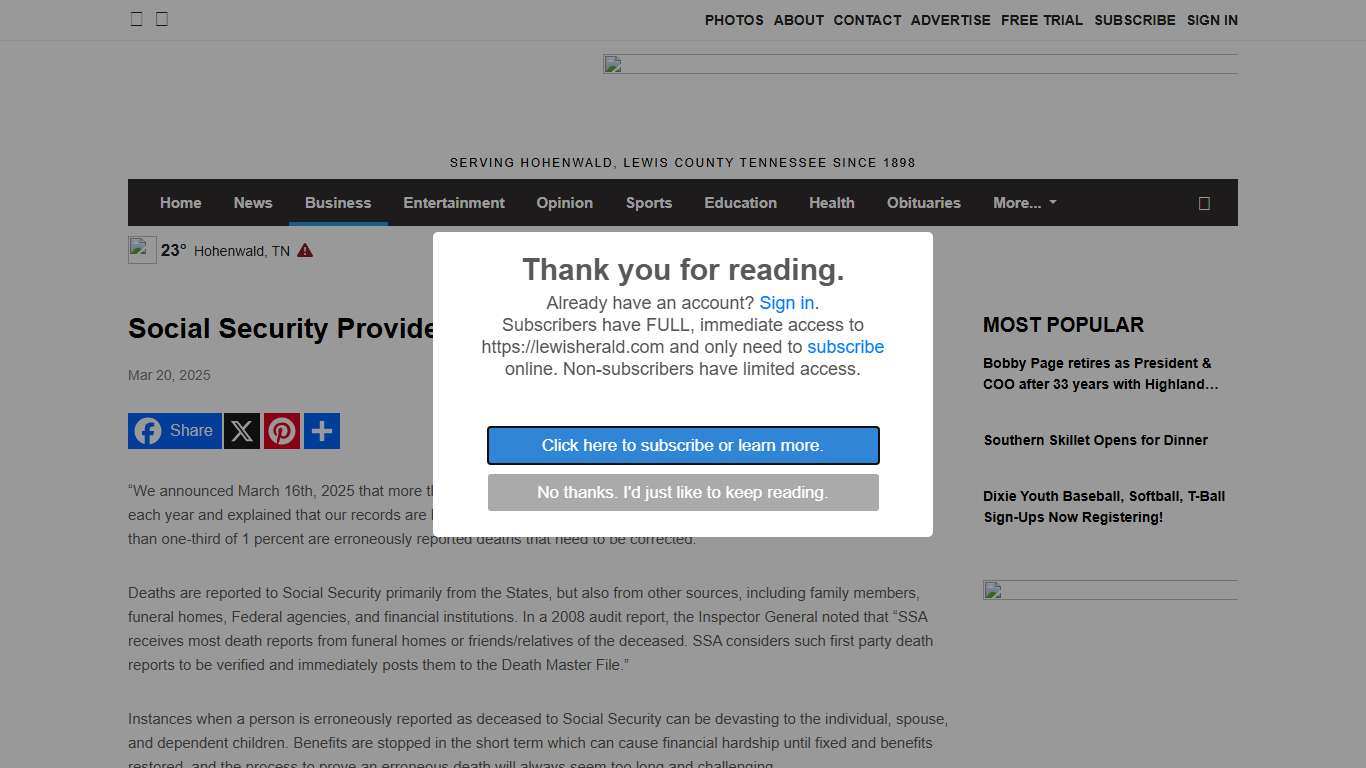This screenshot has width=1366, height=768.
Task: Share article on X (Twitter)
Action: 242,431
